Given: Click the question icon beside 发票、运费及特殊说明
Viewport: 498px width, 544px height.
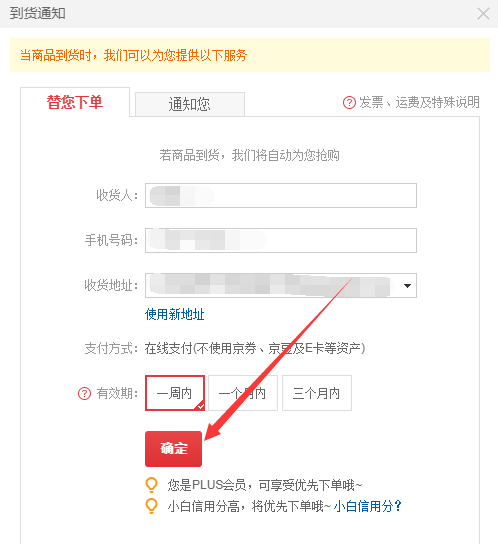Looking at the screenshot, I should (x=349, y=102).
